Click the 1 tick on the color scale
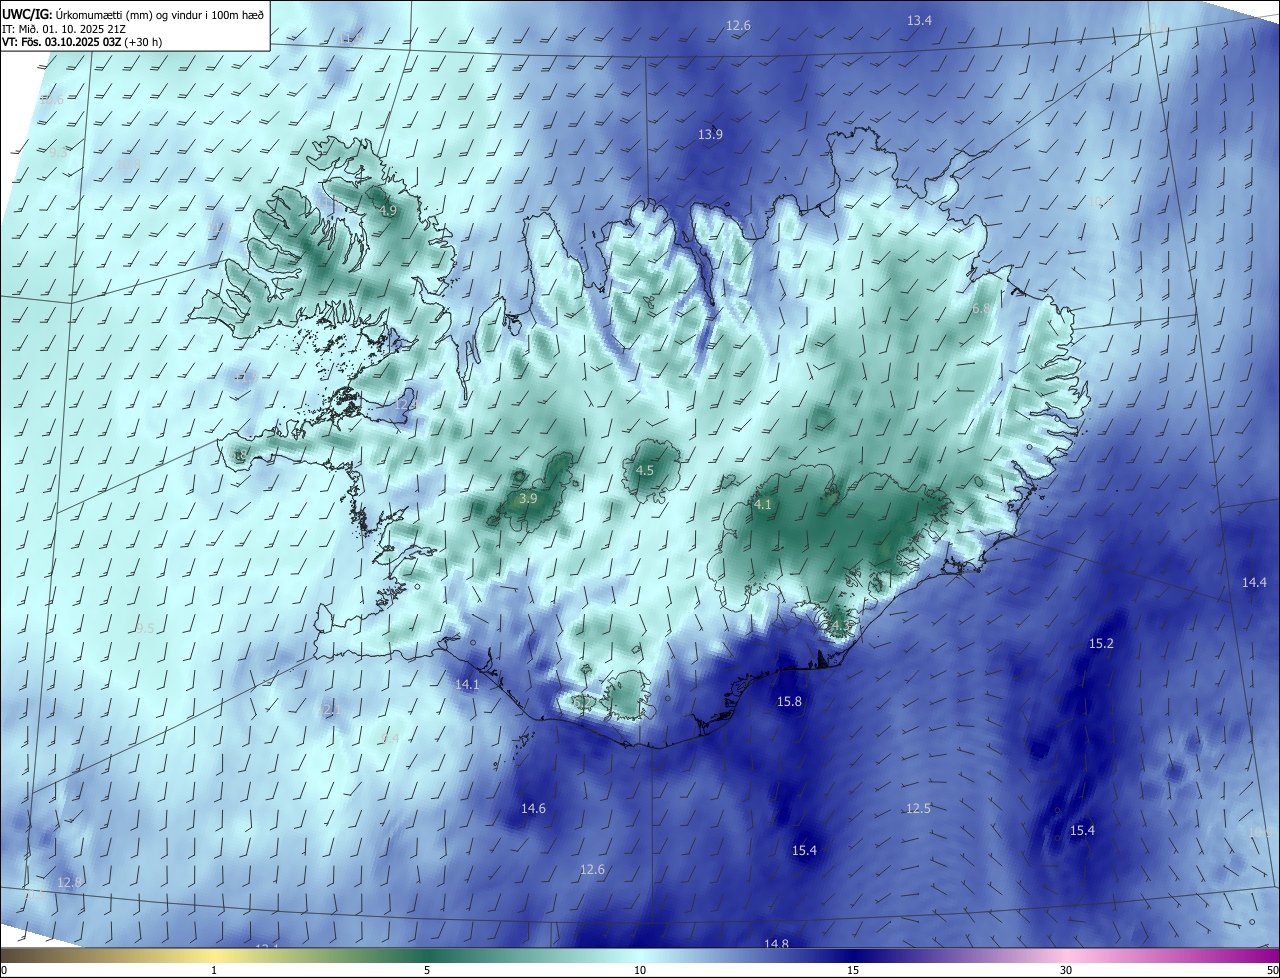The image size is (1280, 978). (x=214, y=970)
